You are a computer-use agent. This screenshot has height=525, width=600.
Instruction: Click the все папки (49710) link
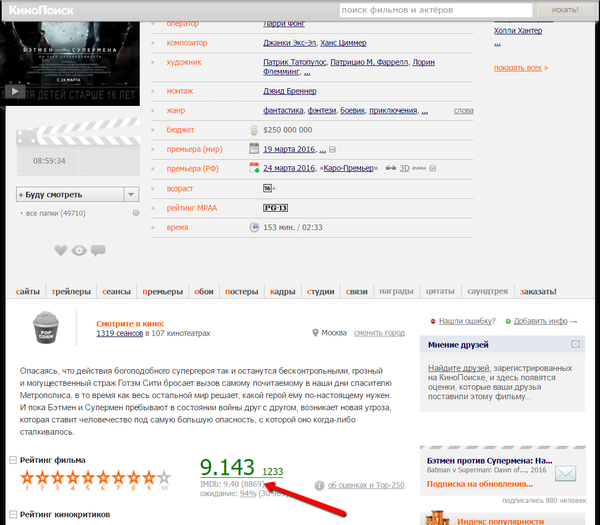tap(55, 213)
